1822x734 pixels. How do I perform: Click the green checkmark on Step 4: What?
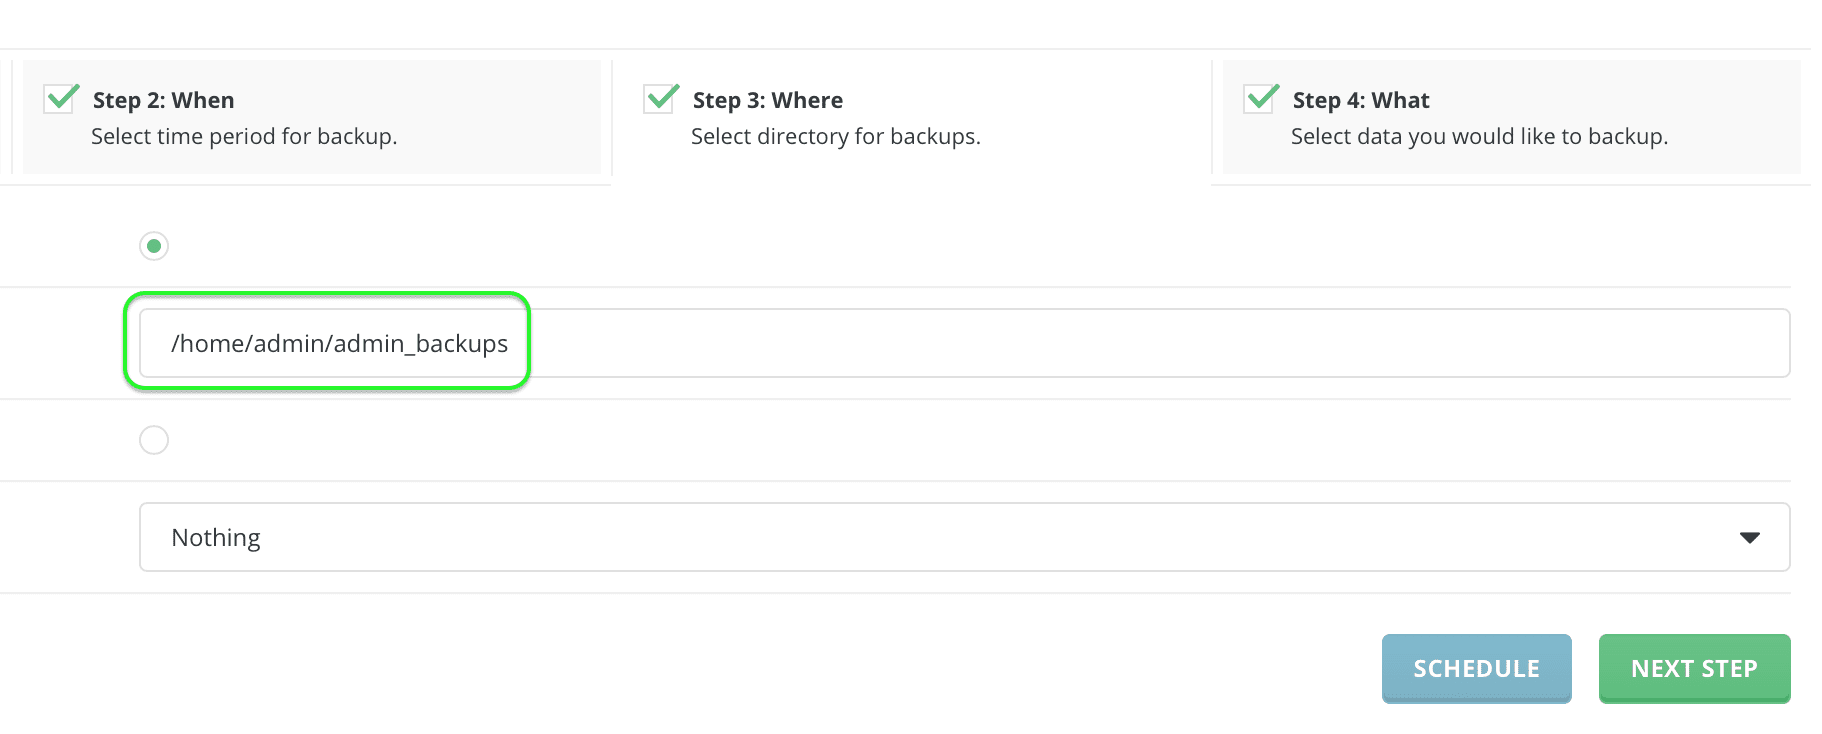point(1260,98)
